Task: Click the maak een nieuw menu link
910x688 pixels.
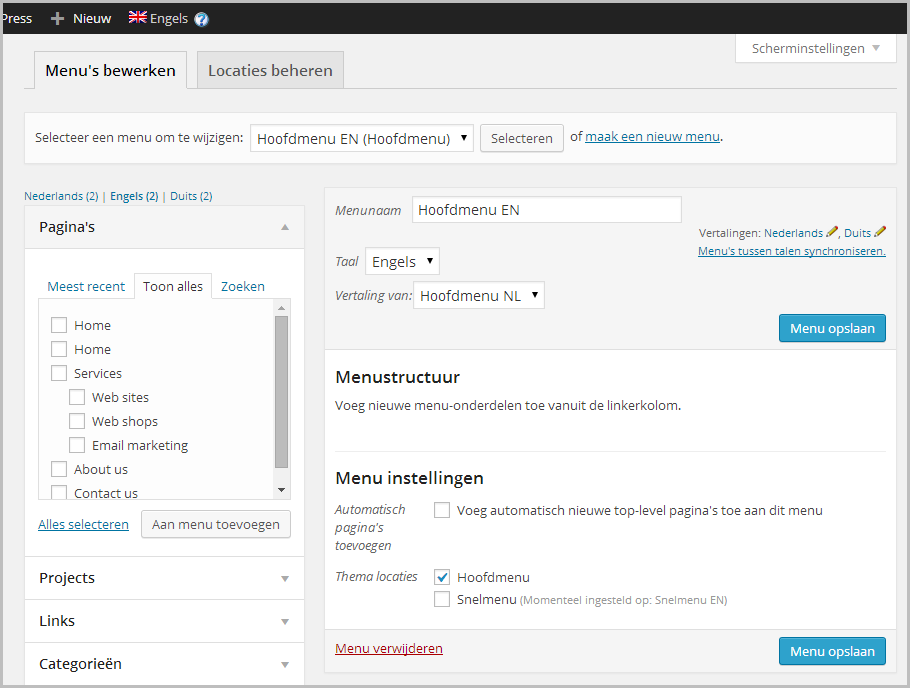Action: coord(652,135)
